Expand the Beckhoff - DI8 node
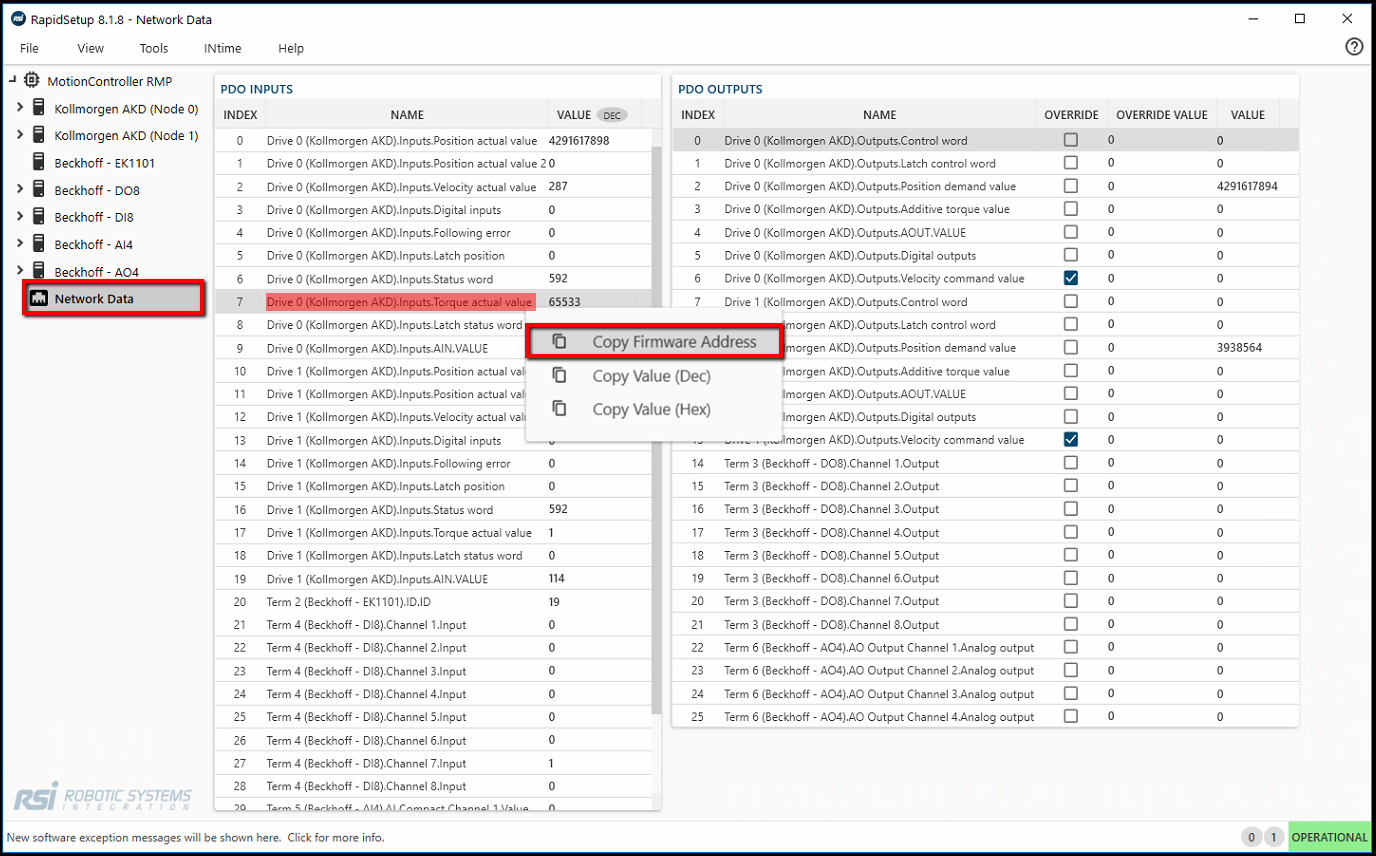This screenshot has width=1376, height=856. click(x=20, y=216)
